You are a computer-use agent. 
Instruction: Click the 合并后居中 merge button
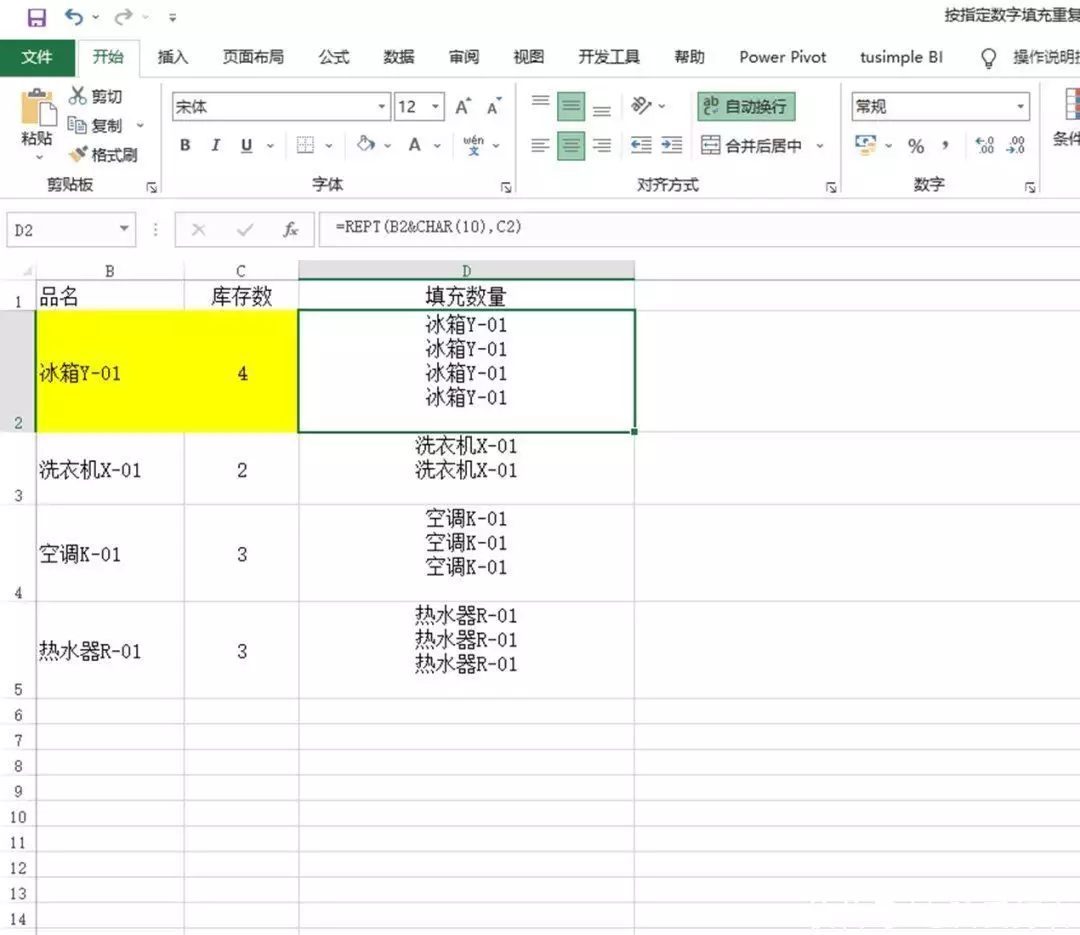pyautogui.click(x=753, y=146)
